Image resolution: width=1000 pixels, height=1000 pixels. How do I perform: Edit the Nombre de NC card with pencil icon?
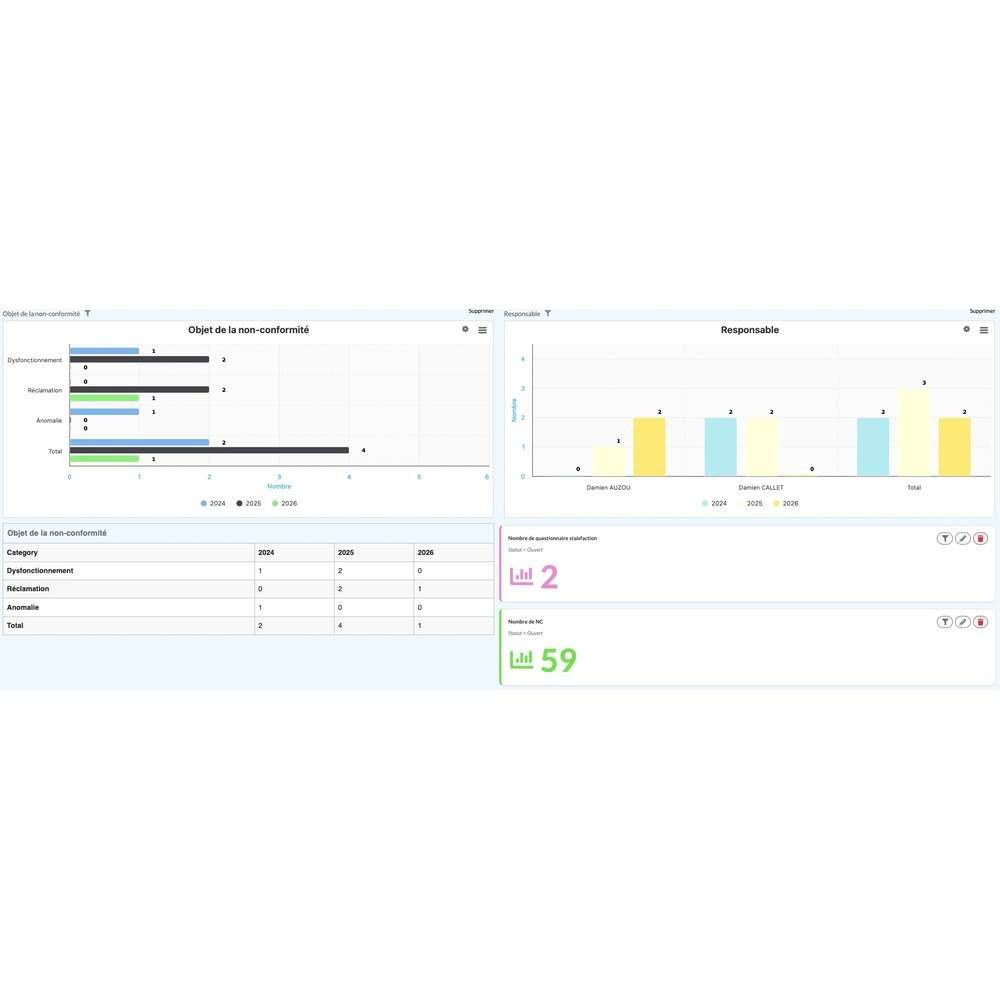point(962,622)
